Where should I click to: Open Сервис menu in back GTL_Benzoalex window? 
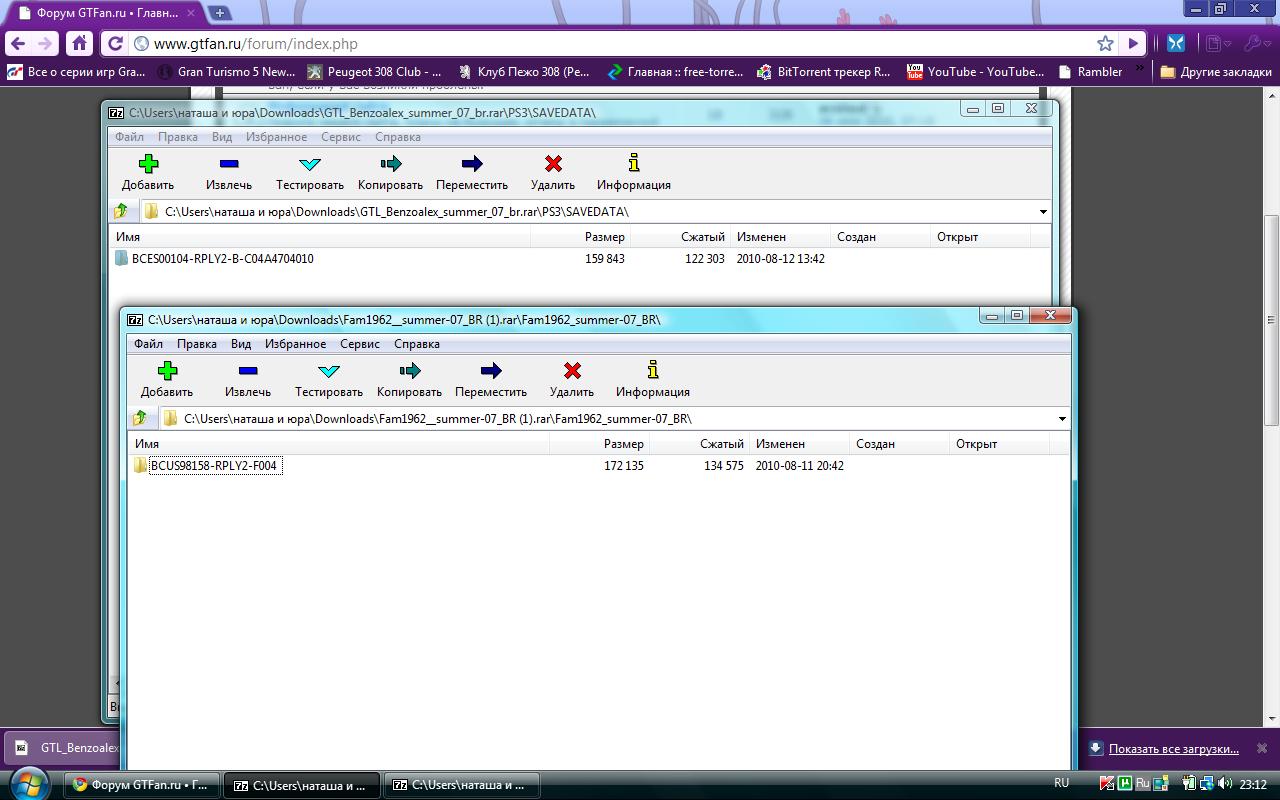pyautogui.click(x=341, y=136)
